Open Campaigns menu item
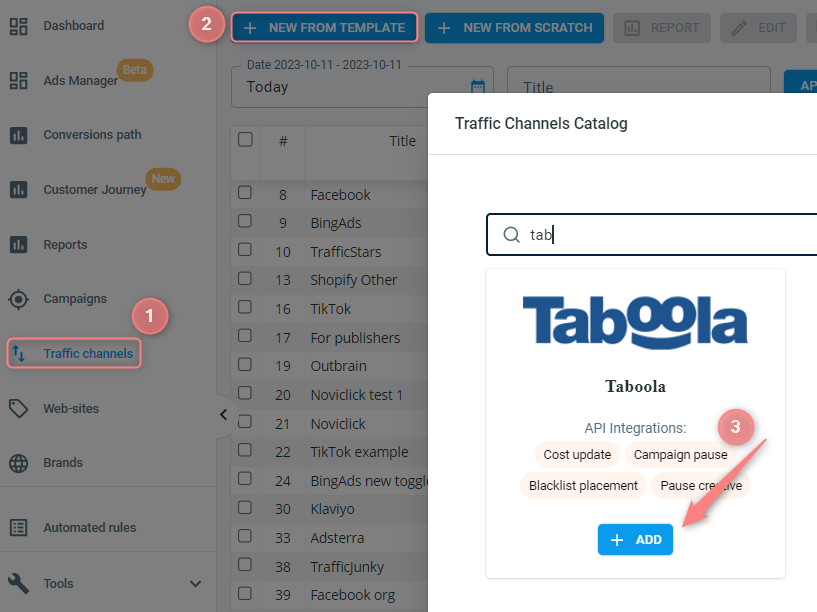The width and height of the screenshot is (817, 612). (x=75, y=299)
